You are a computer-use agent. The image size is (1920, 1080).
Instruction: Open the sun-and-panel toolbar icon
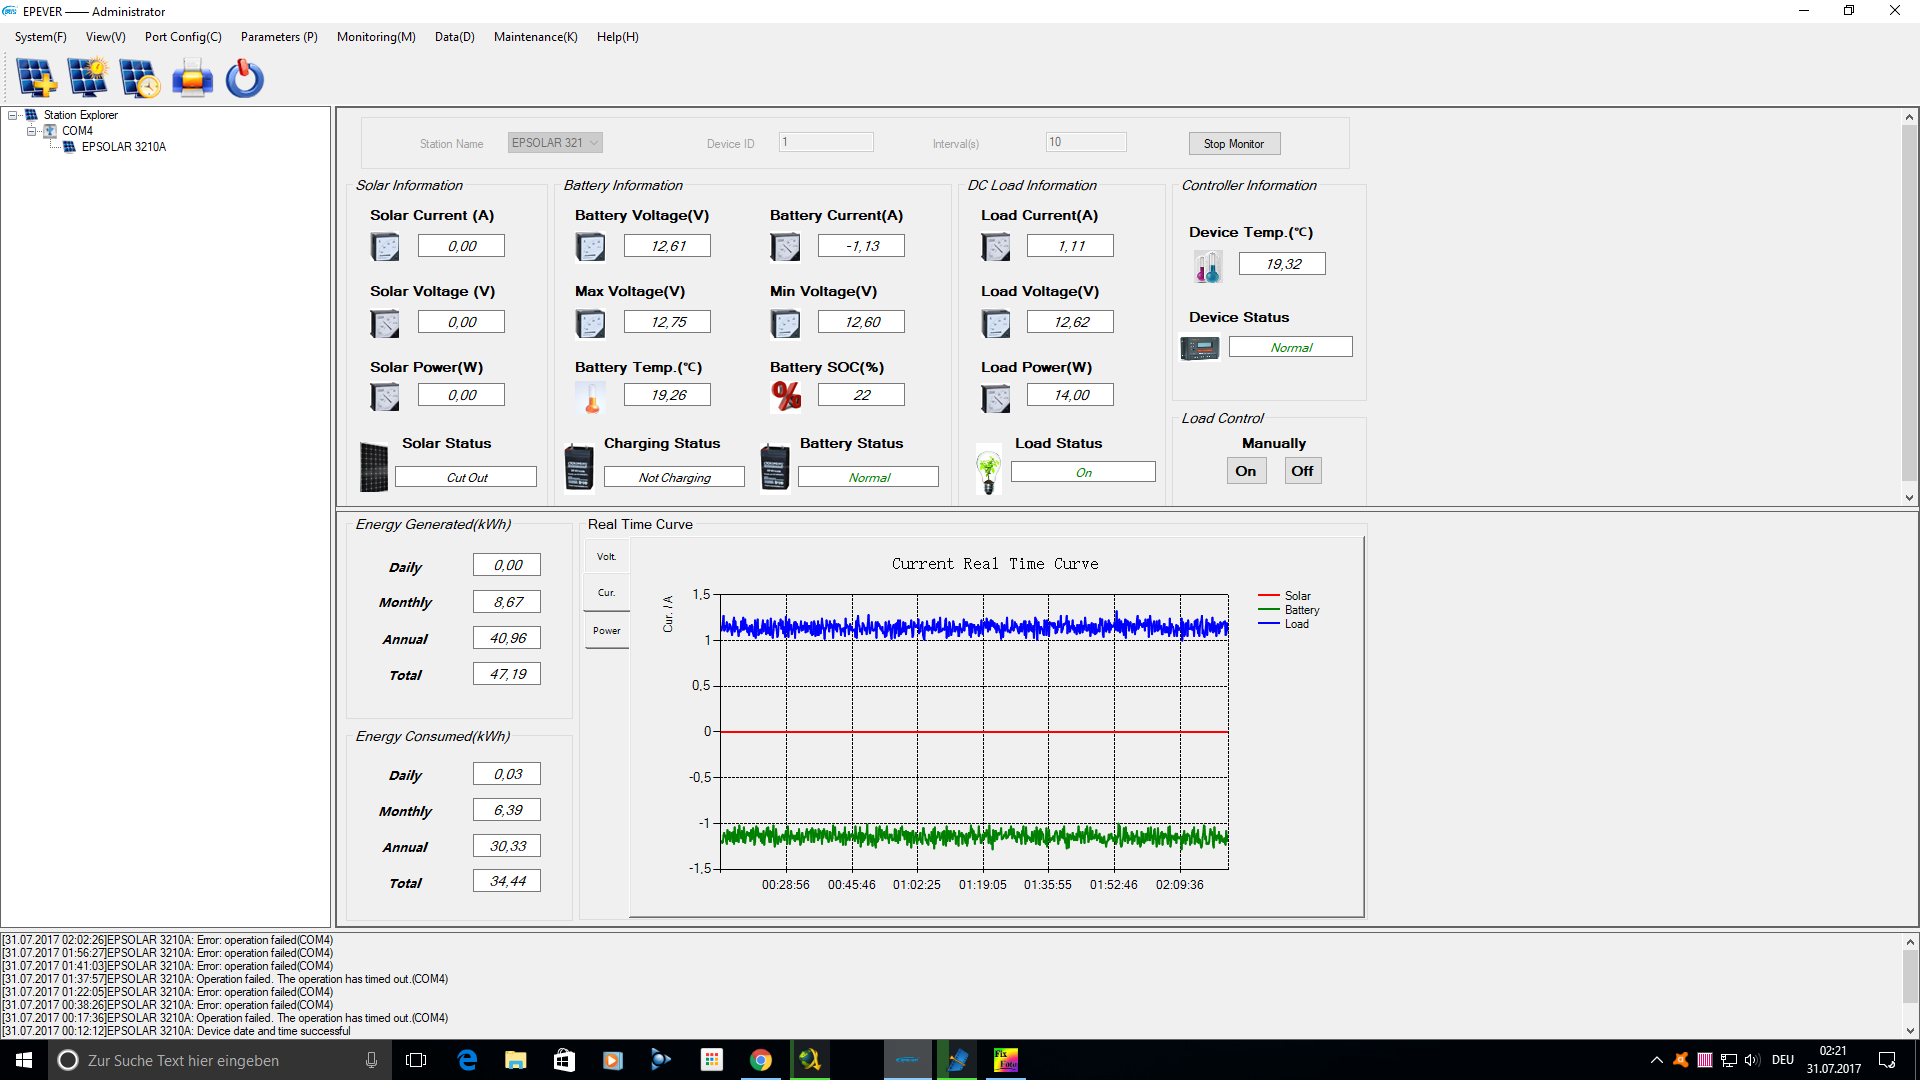click(88, 78)
